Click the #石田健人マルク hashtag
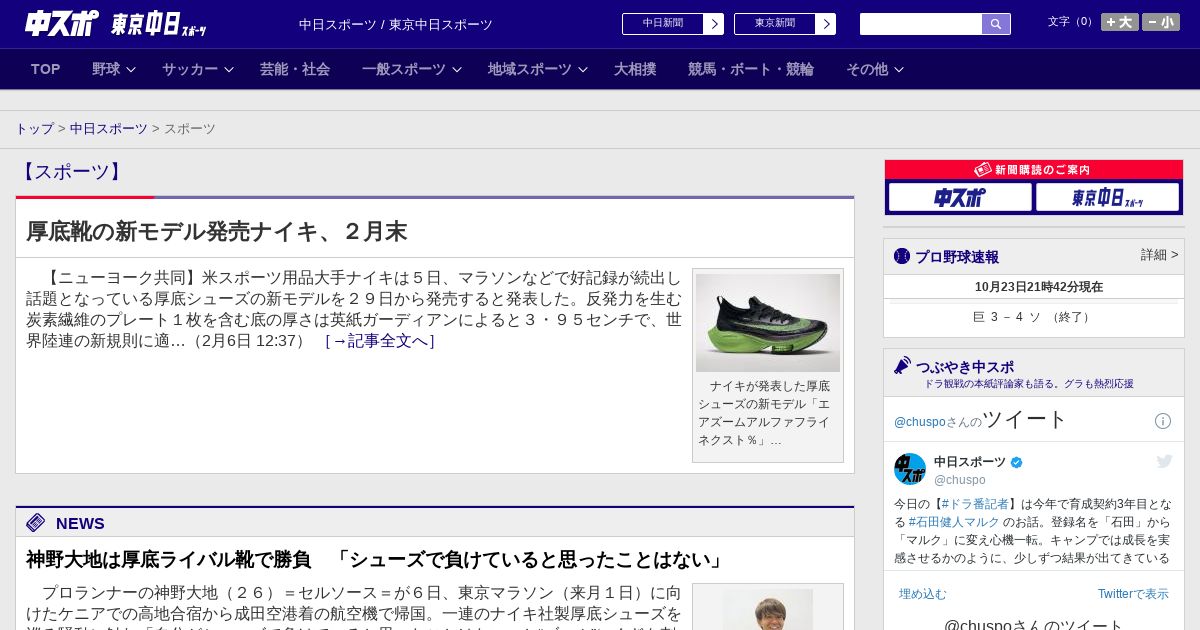 954,522
